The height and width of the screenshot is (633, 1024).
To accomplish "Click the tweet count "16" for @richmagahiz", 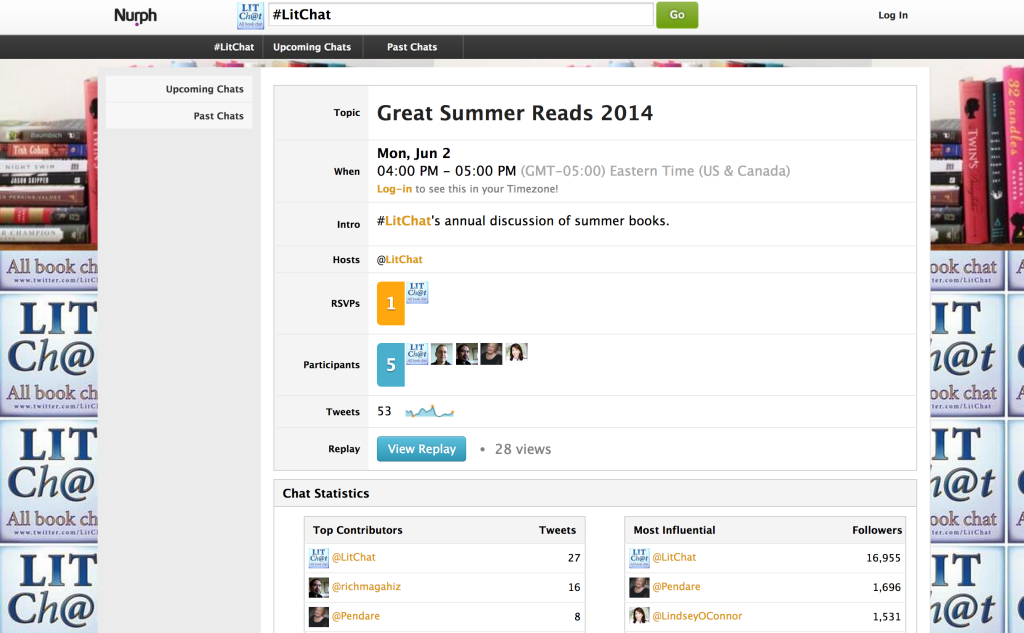I will (x=574, y=587).
